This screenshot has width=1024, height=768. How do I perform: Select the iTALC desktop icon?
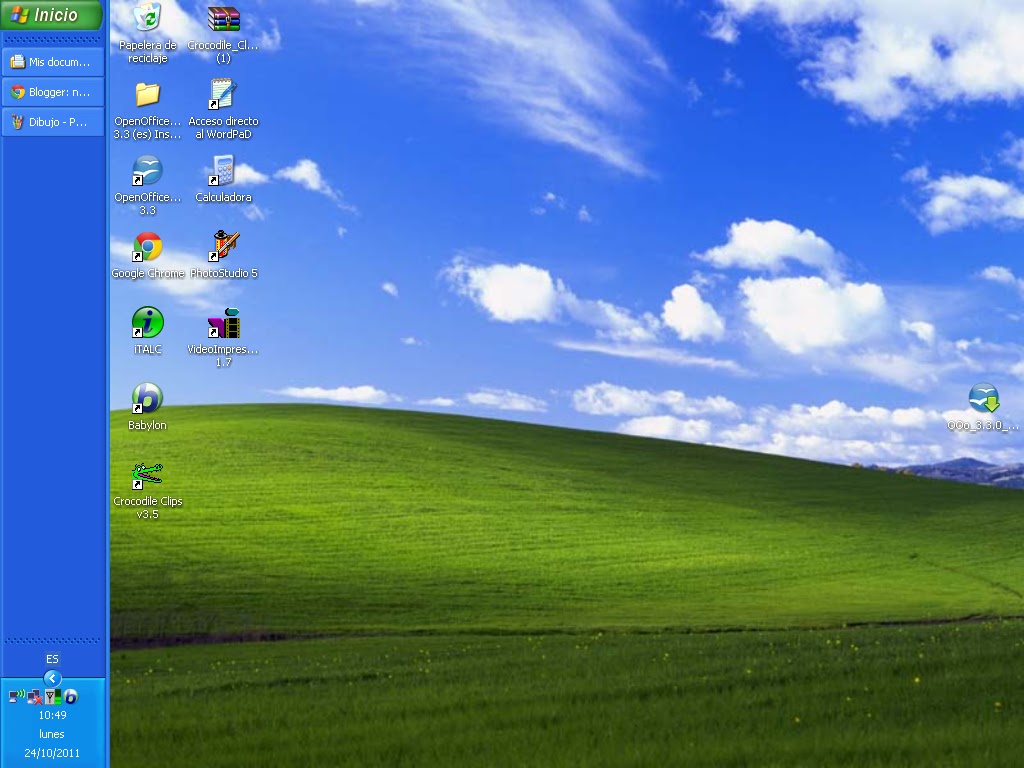tap(148, 331)
